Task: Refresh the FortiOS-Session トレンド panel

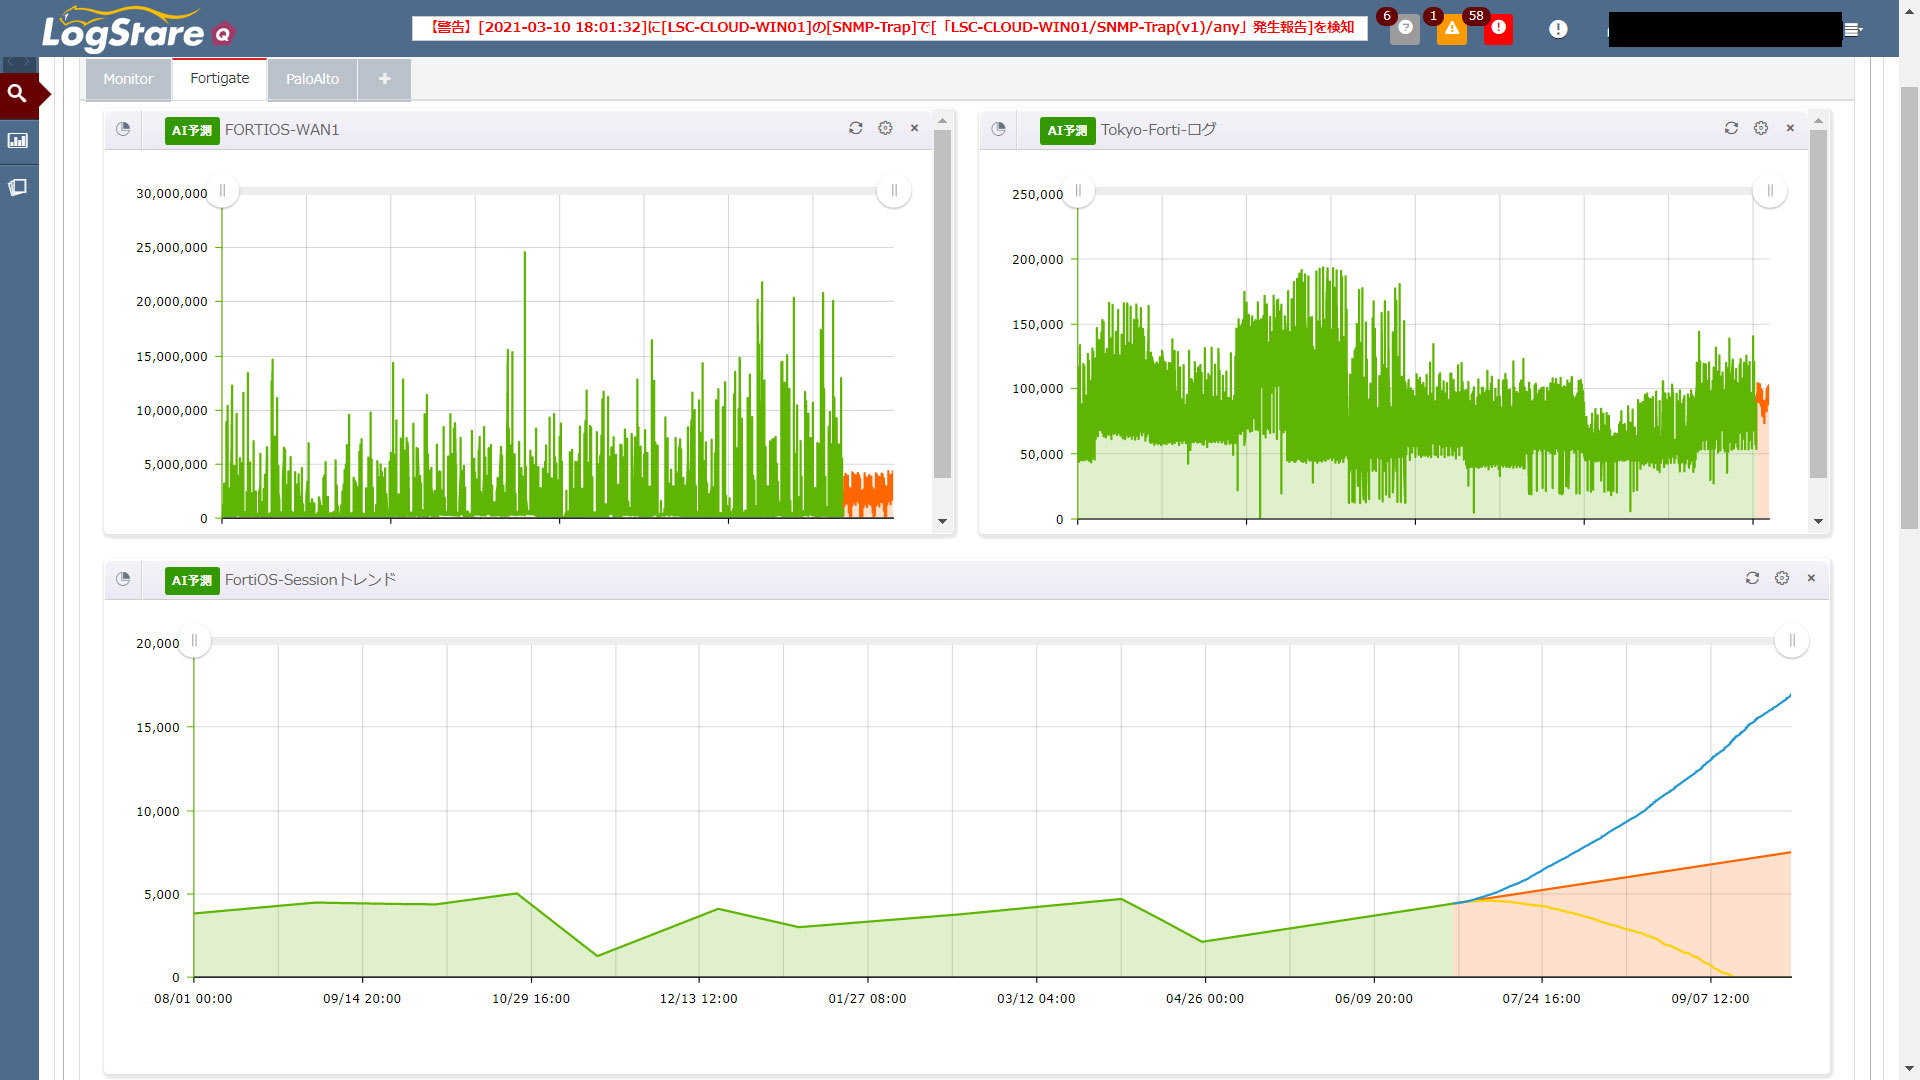Action: pyautogui.click(x=1752, y=578)
